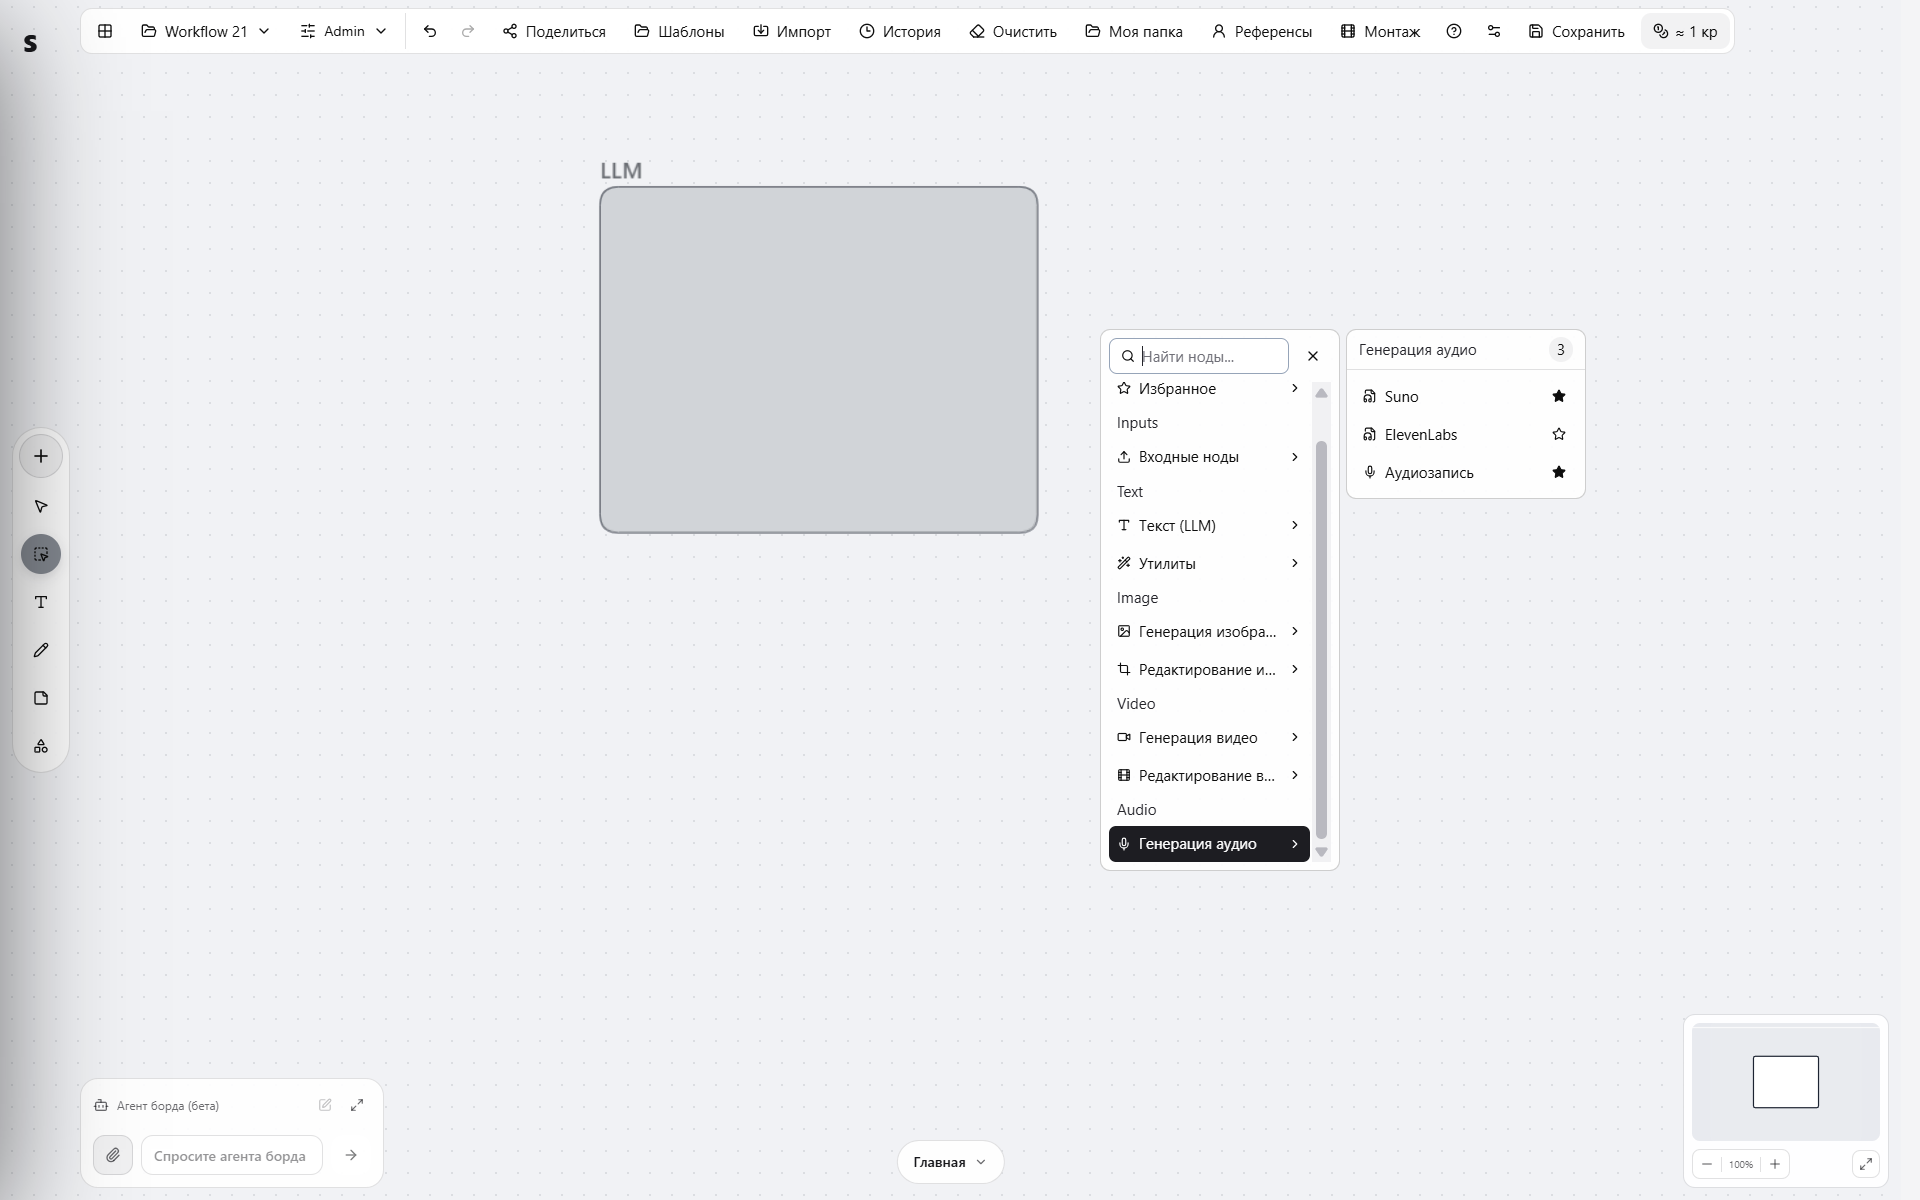The width and height of the screenshot is (1920, 1200).
Task: Expand Входные ноды submenu
Action: point(1209,457)
